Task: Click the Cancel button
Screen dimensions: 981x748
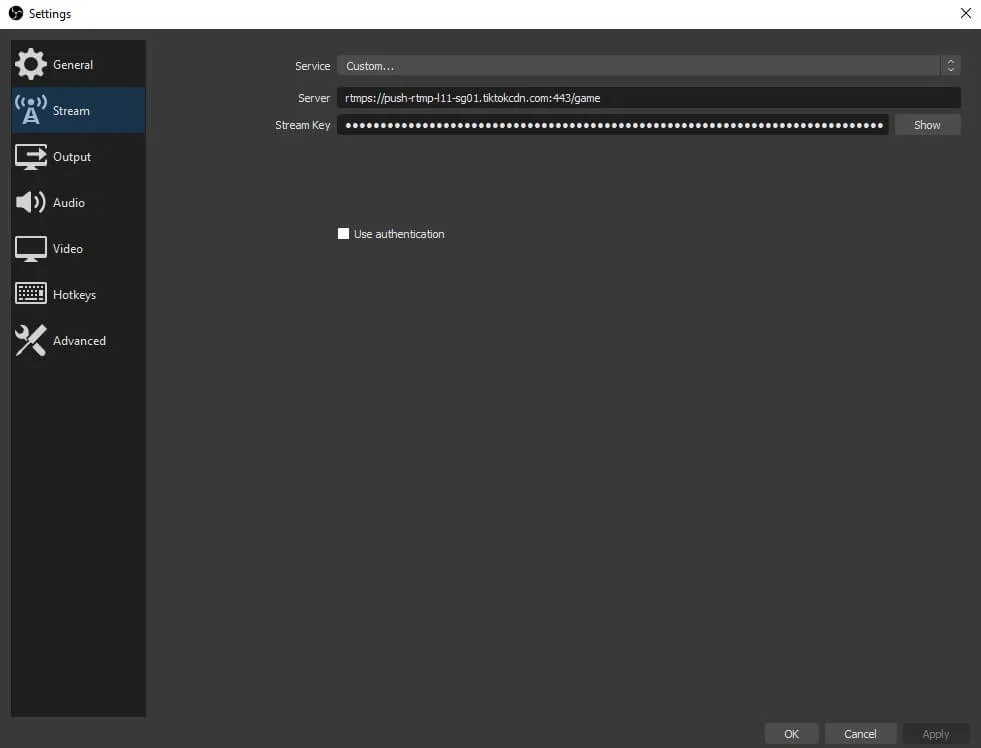Action: (860, 734)
